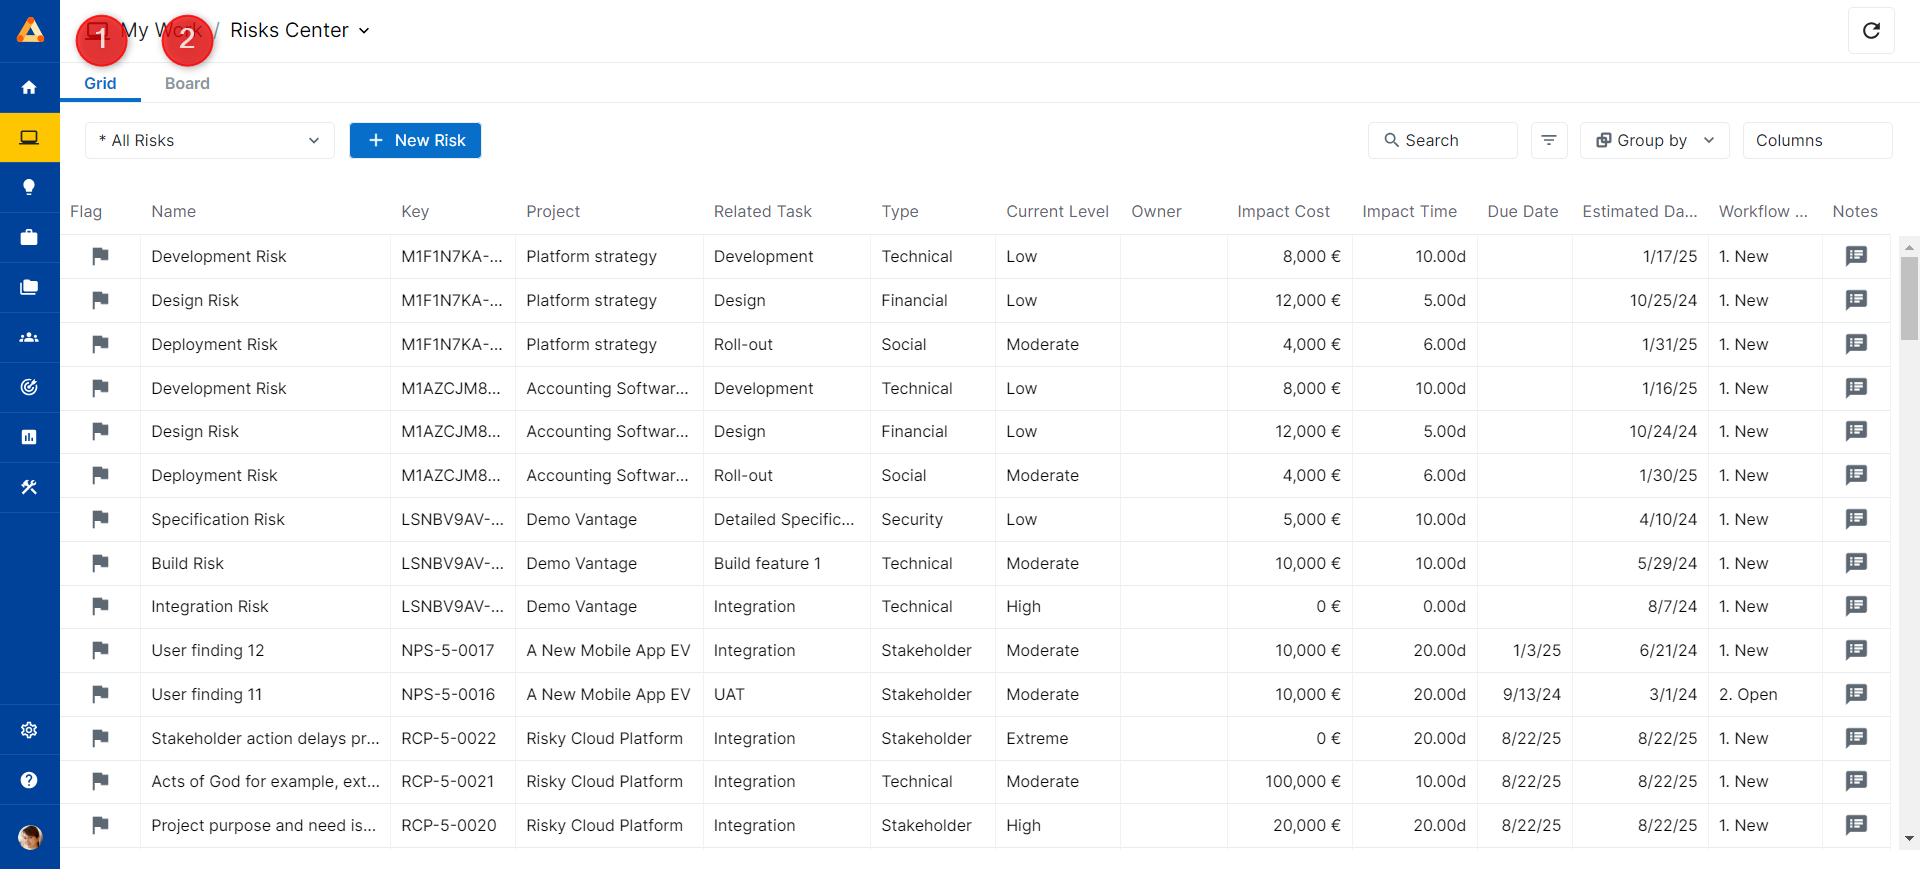
Task: Toggle flag for Build Risk row
Action: [100, 563]
